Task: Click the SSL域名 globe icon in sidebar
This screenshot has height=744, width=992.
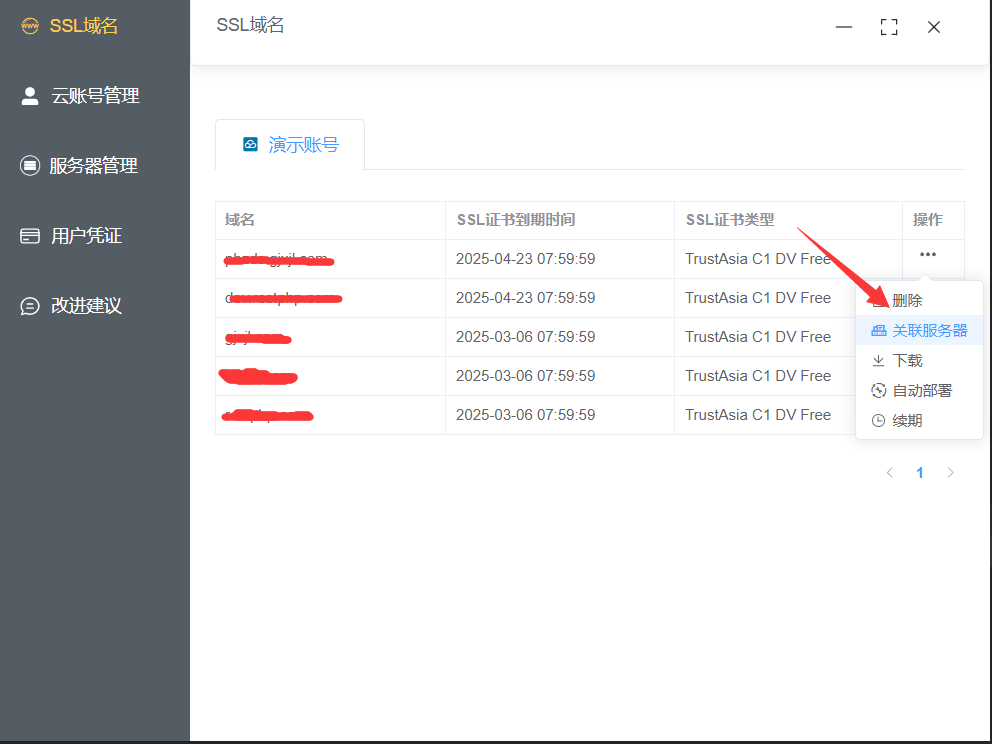Action: pos(30,26)
